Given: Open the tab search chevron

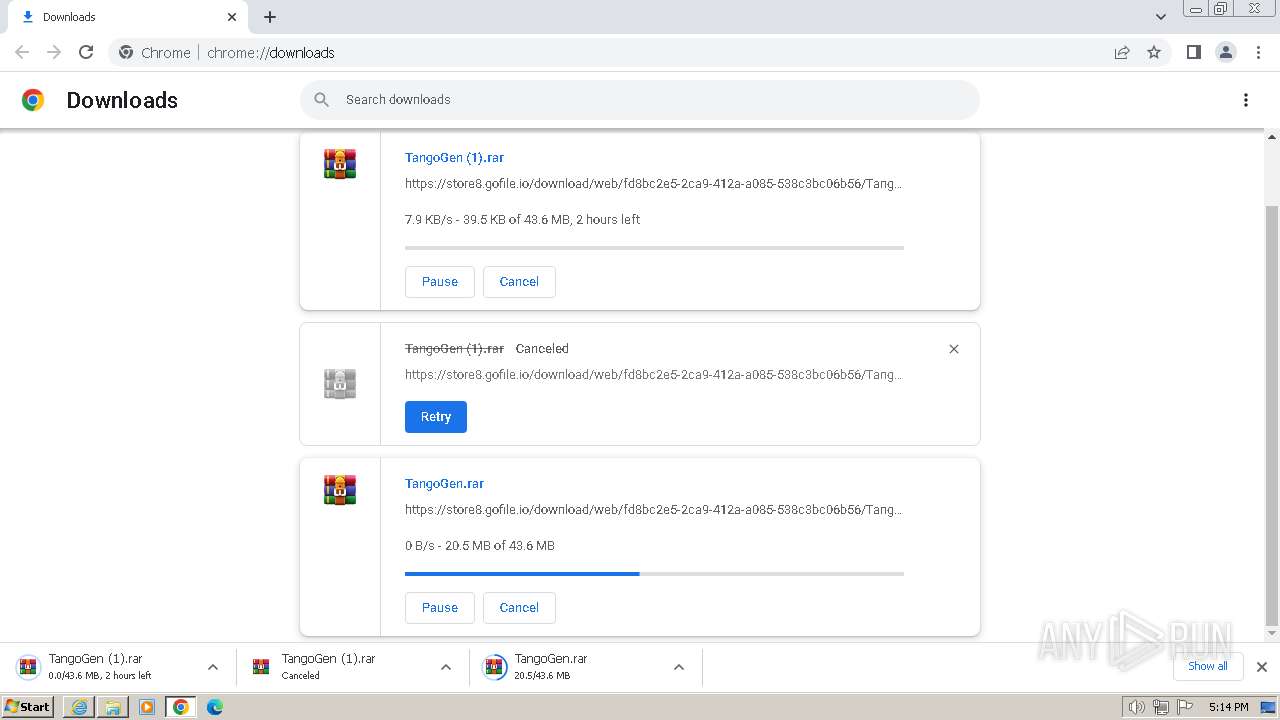Looking at the screenshot, I should 1160,17.
